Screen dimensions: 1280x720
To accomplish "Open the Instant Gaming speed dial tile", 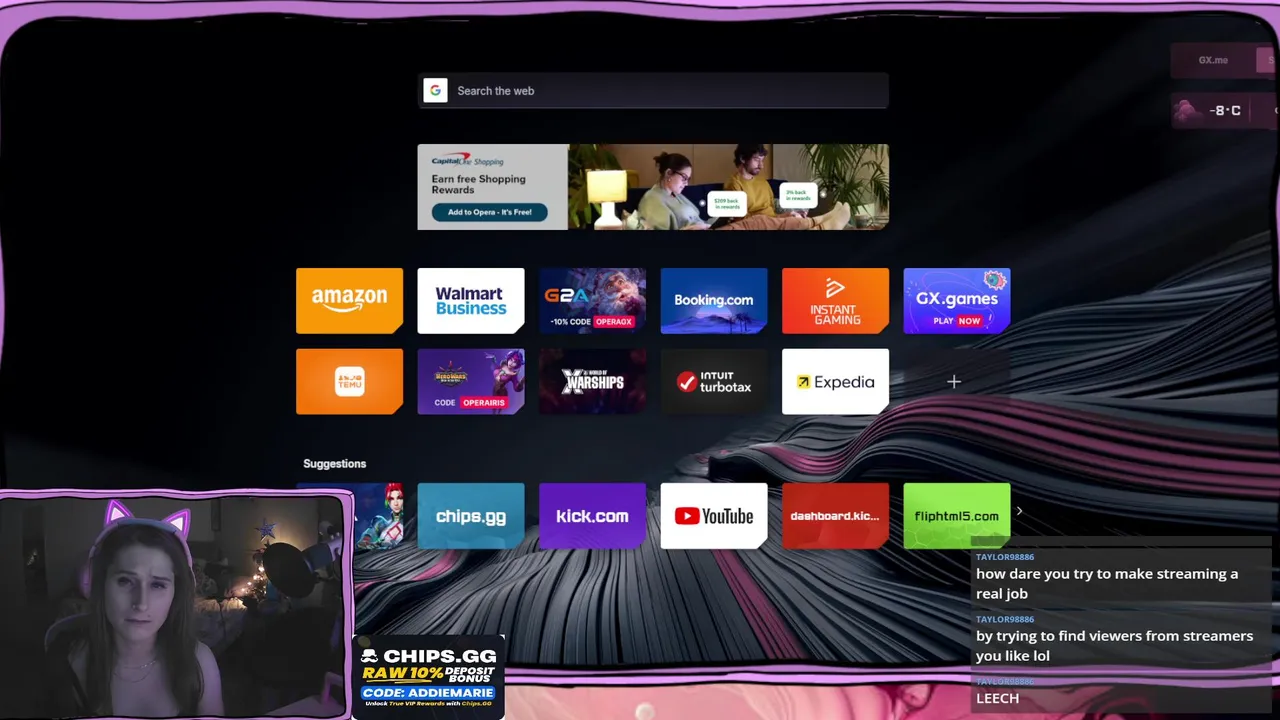I will (835, 300).
